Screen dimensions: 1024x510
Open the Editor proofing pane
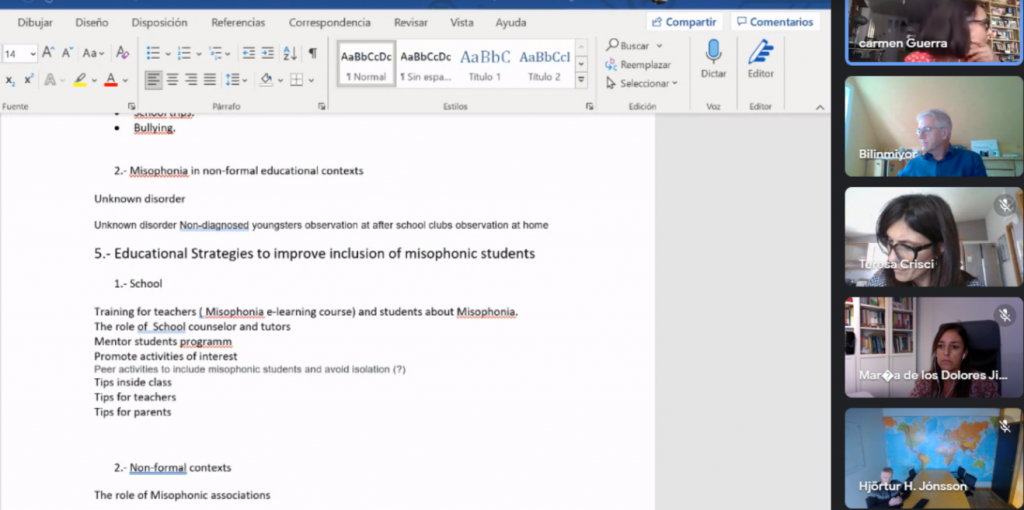[x=761, y=59]
